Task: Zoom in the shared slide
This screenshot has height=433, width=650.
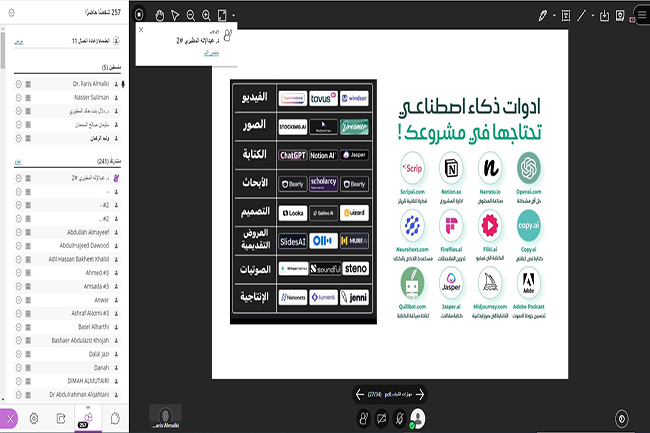Action: pyautogui.click(x=206, y=15)
